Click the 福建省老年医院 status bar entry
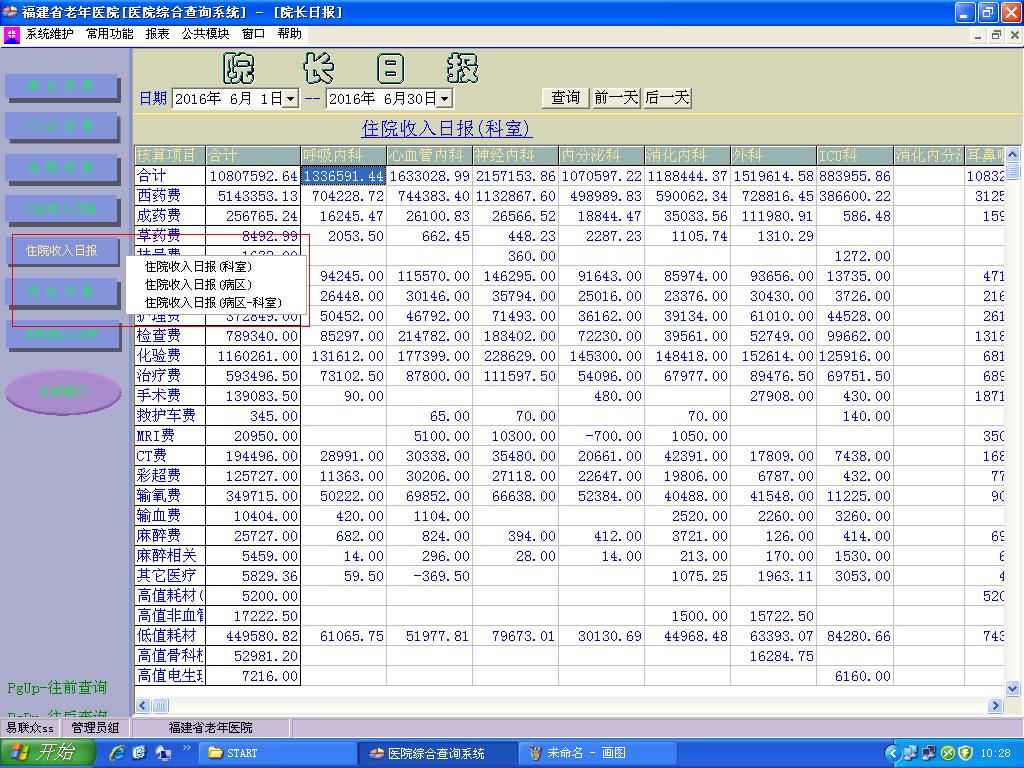 coord(210,728)
